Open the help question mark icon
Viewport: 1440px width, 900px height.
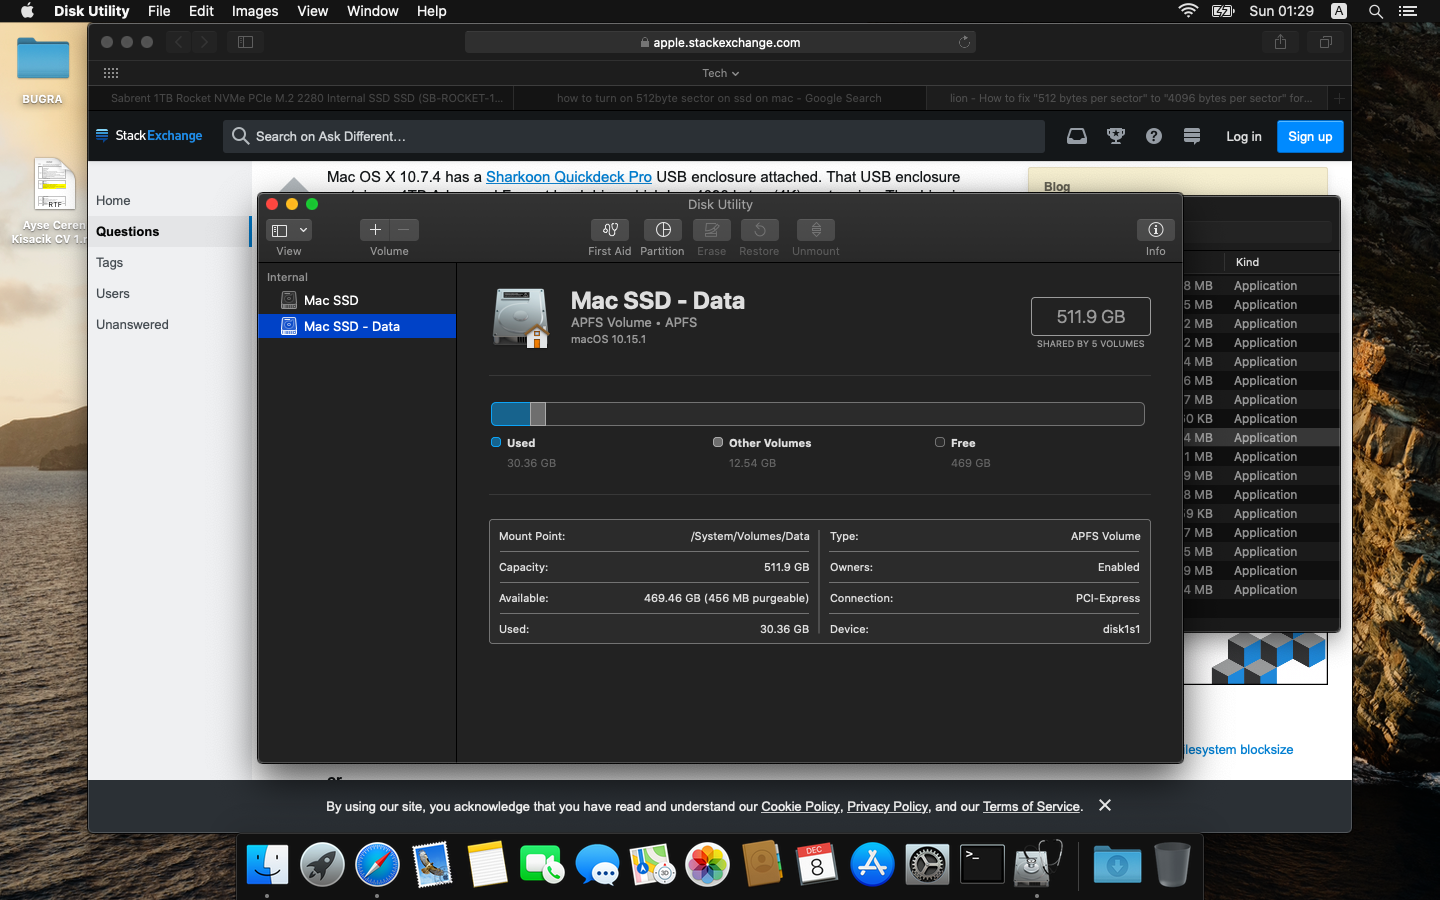point(1154,136)
